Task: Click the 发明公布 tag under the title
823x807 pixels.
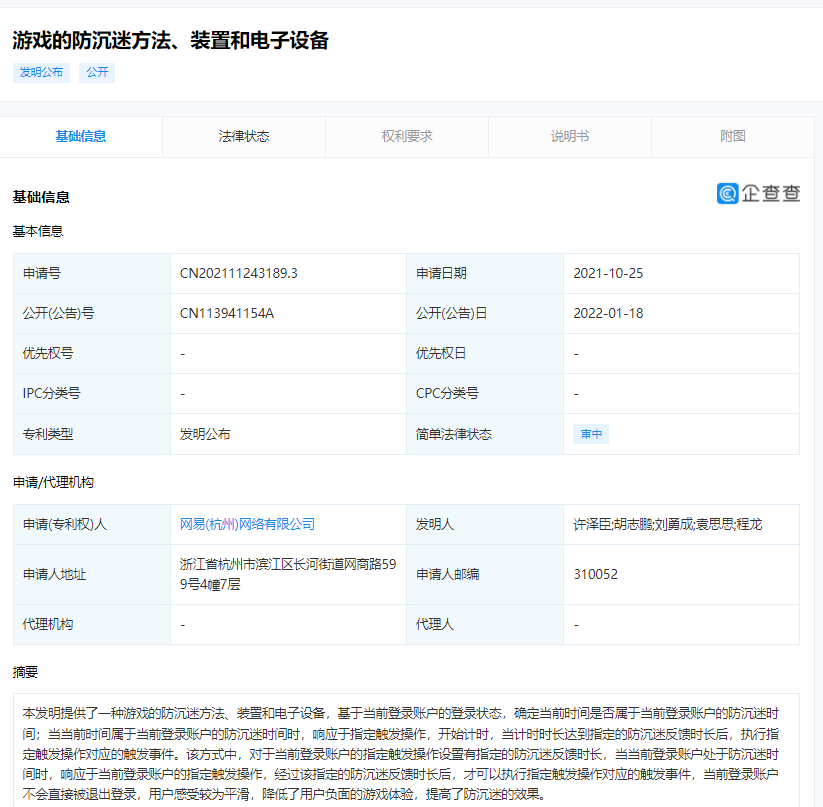Action: click(x=41, y=72)
